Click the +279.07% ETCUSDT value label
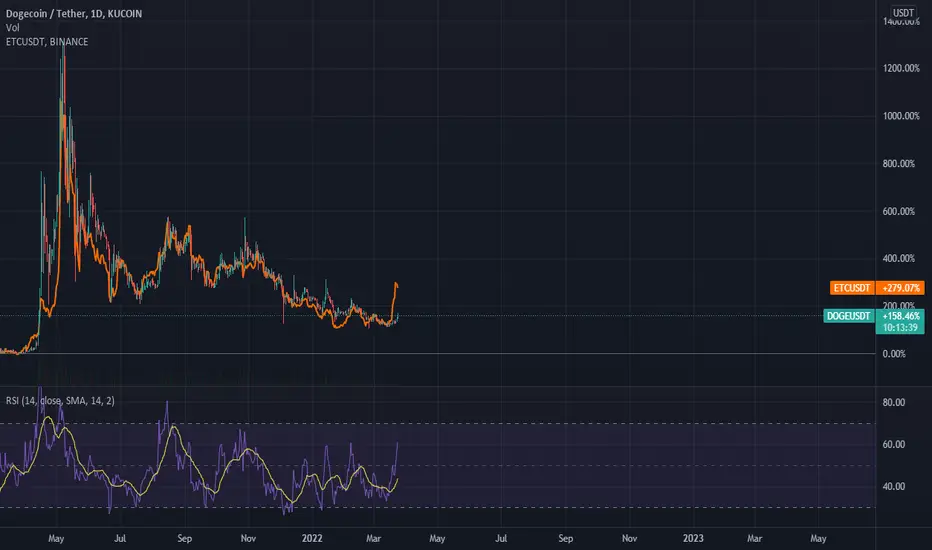This screenshot has width=932, height=550. tap(900, 288)
